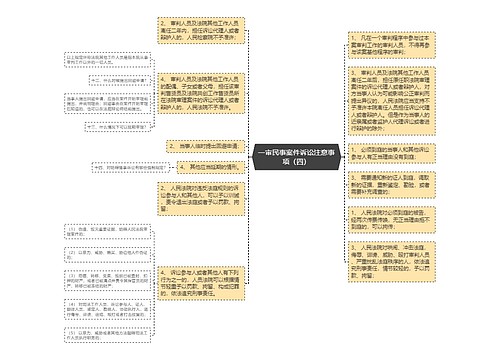Select sub-node '(2) 以暴力、威胁、贿买'
Viewport: 500px width, 360px height.
[x=107, y=255]
